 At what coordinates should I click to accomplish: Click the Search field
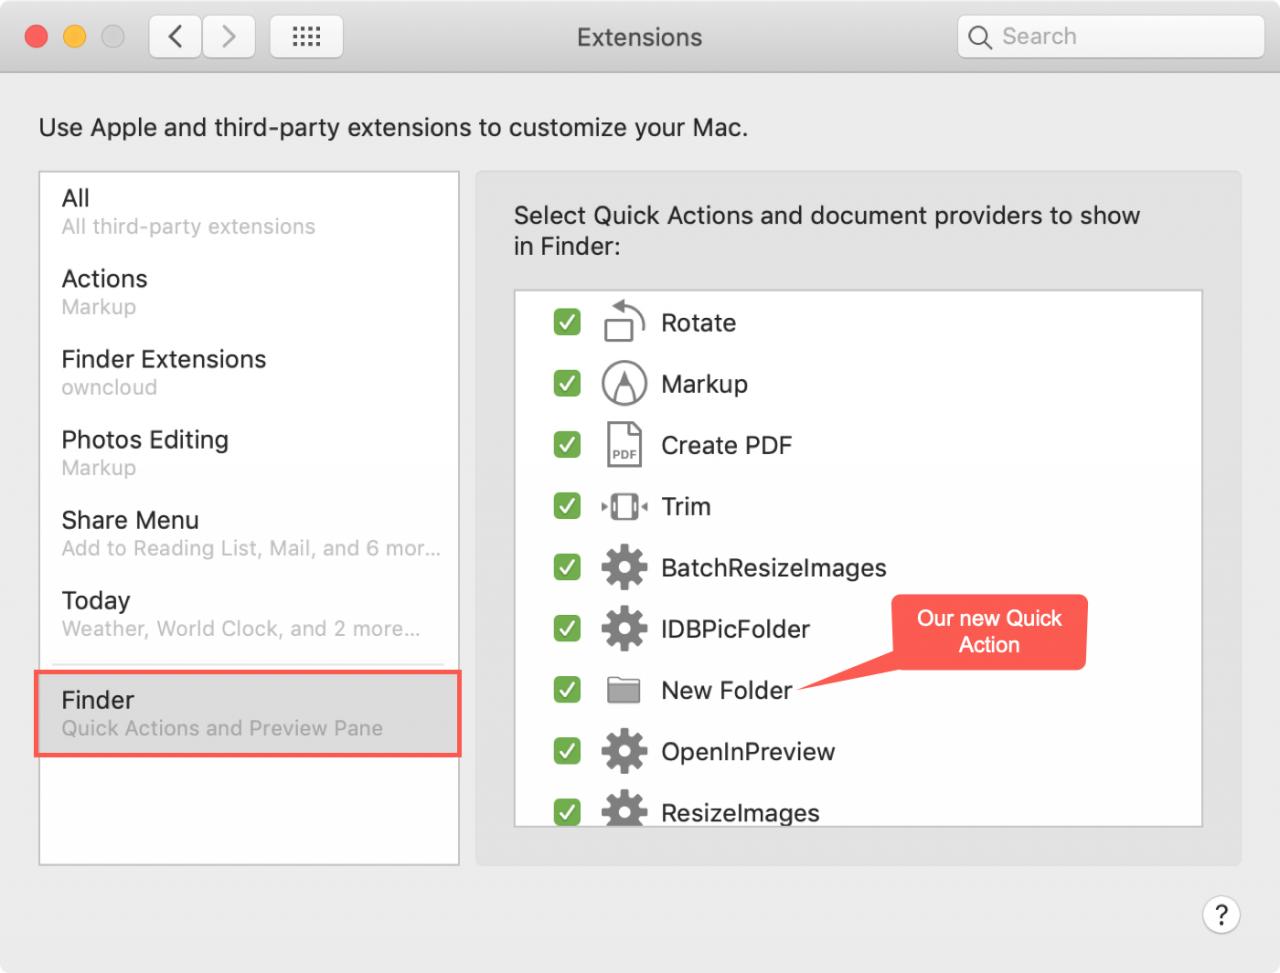(x=1111, y=37)
